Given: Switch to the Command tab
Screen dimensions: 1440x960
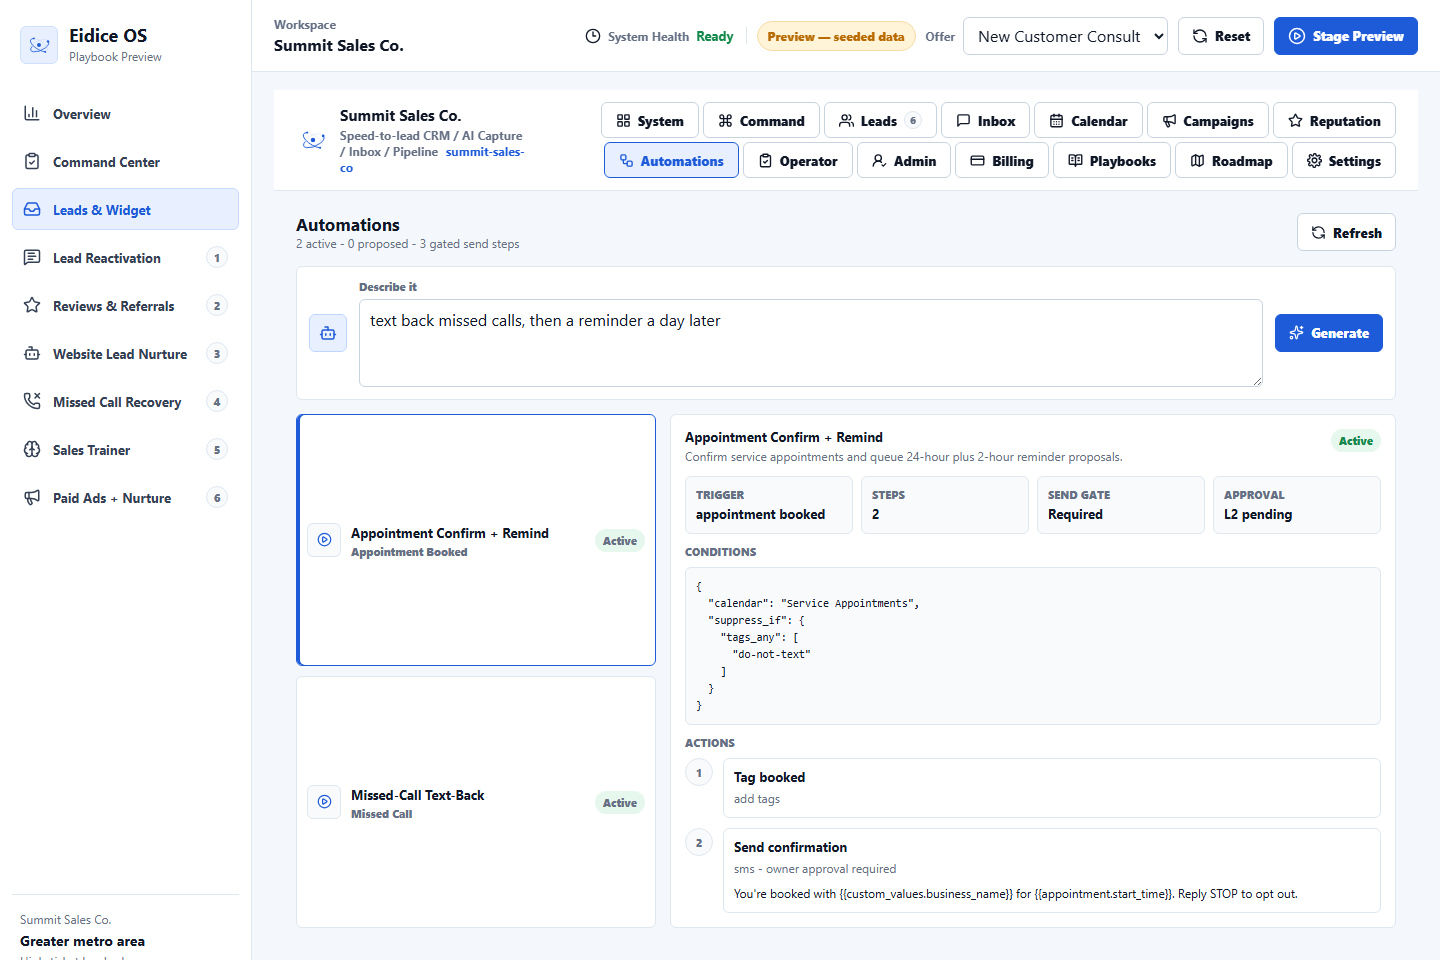Looking at the screenshot, I should (x=761, y=121).
